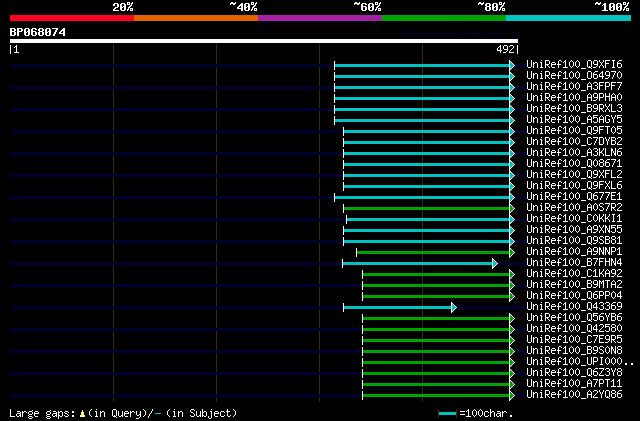
Task: Select the UniRef100_A3KLN6 label
Action: pyautogui.click(x=574, y=153)
